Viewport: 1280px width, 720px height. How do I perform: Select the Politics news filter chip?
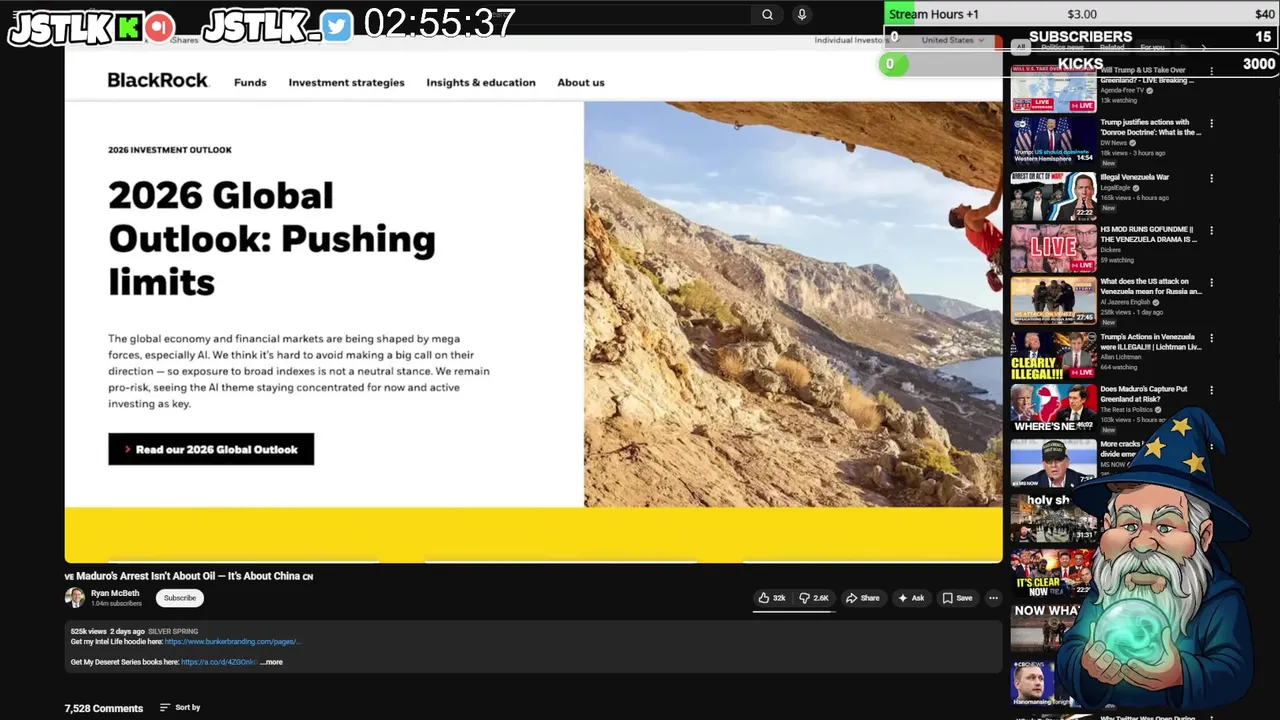pos(1062,47)
